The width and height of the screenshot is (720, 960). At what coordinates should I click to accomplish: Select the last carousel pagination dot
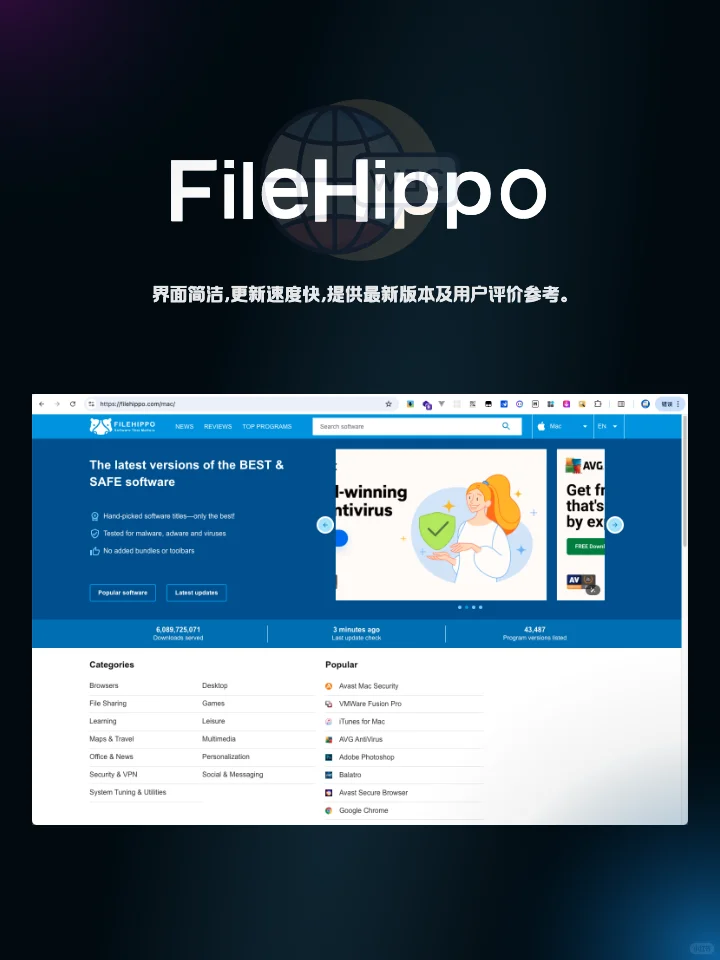[x=481, y=607]
